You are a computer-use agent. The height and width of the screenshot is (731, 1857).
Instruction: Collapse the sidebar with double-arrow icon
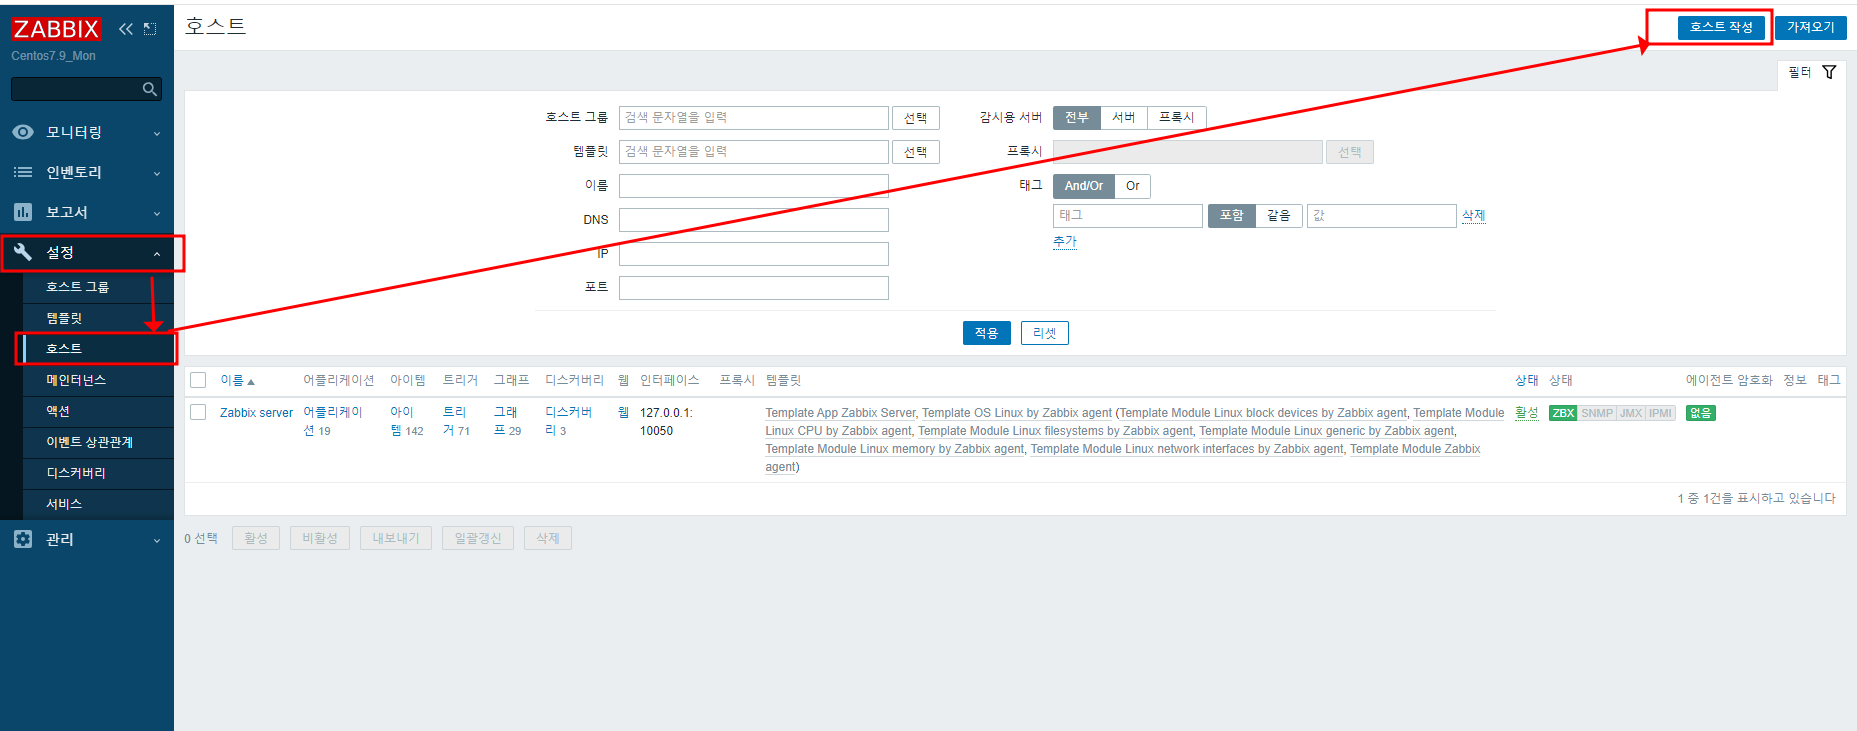coord(126,29)
